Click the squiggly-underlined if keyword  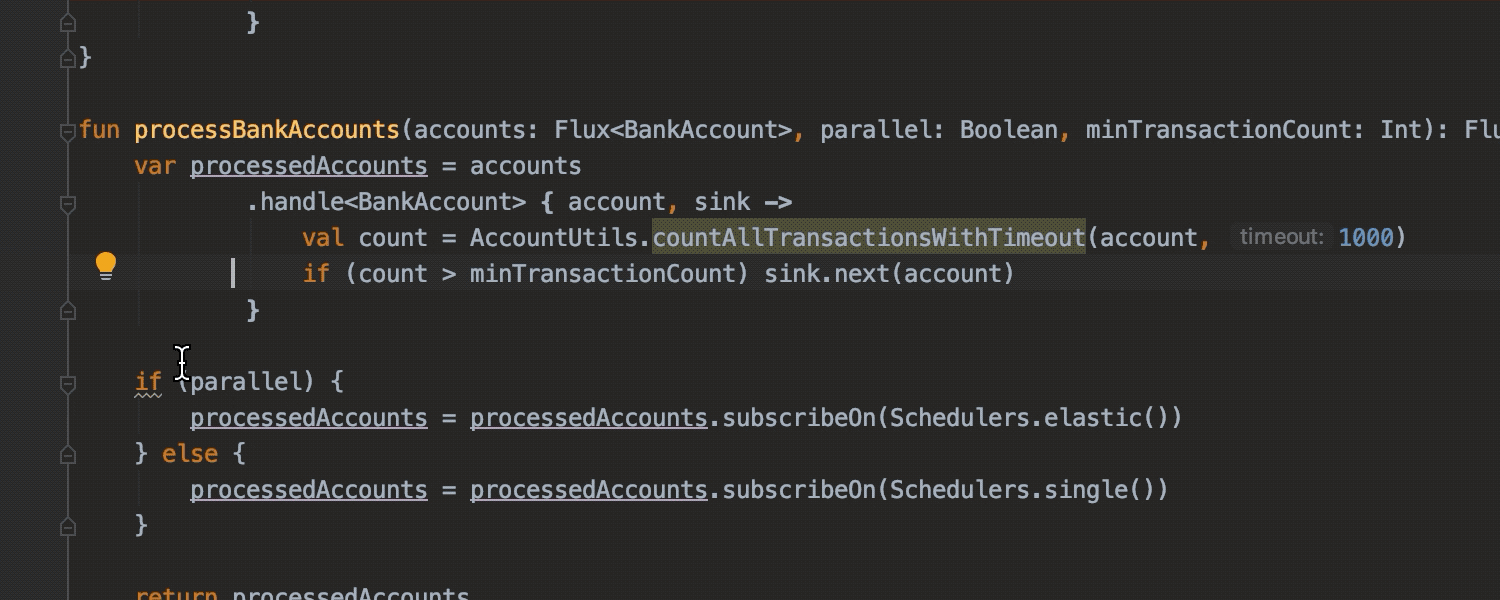148,382
